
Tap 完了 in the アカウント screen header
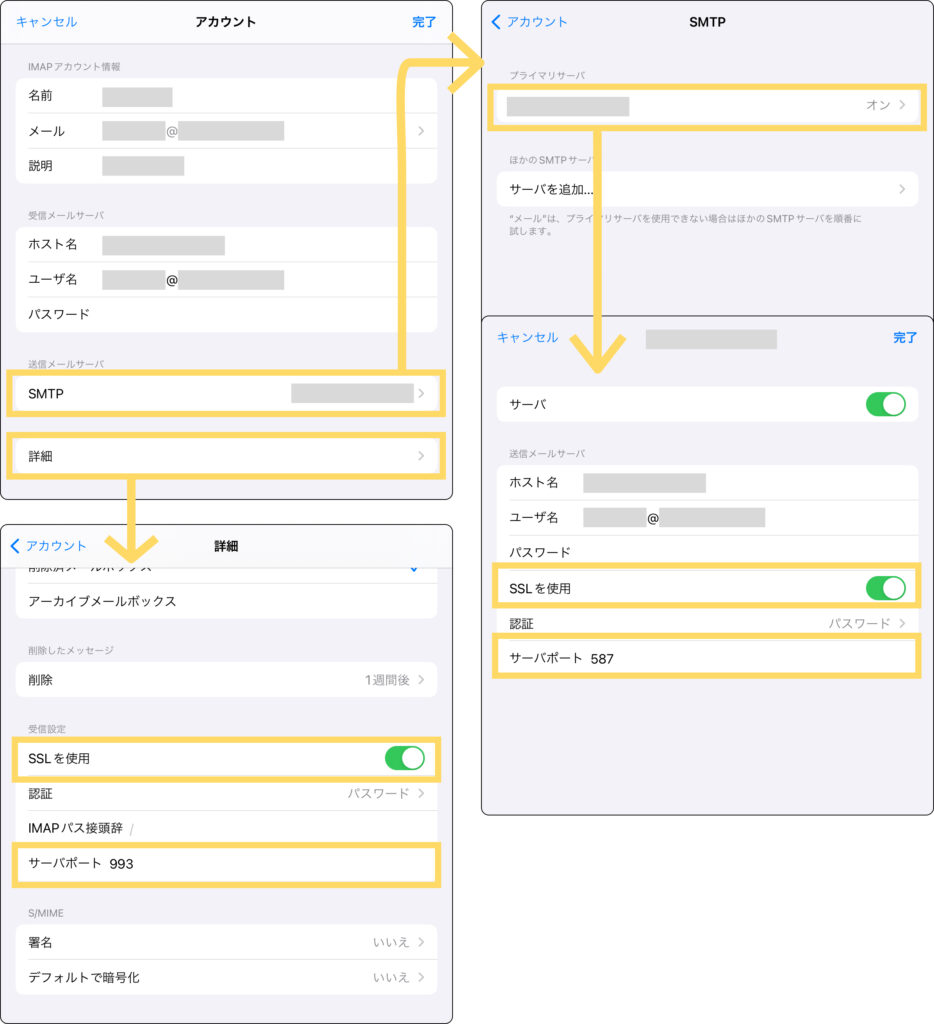click(x=424, y=22)
